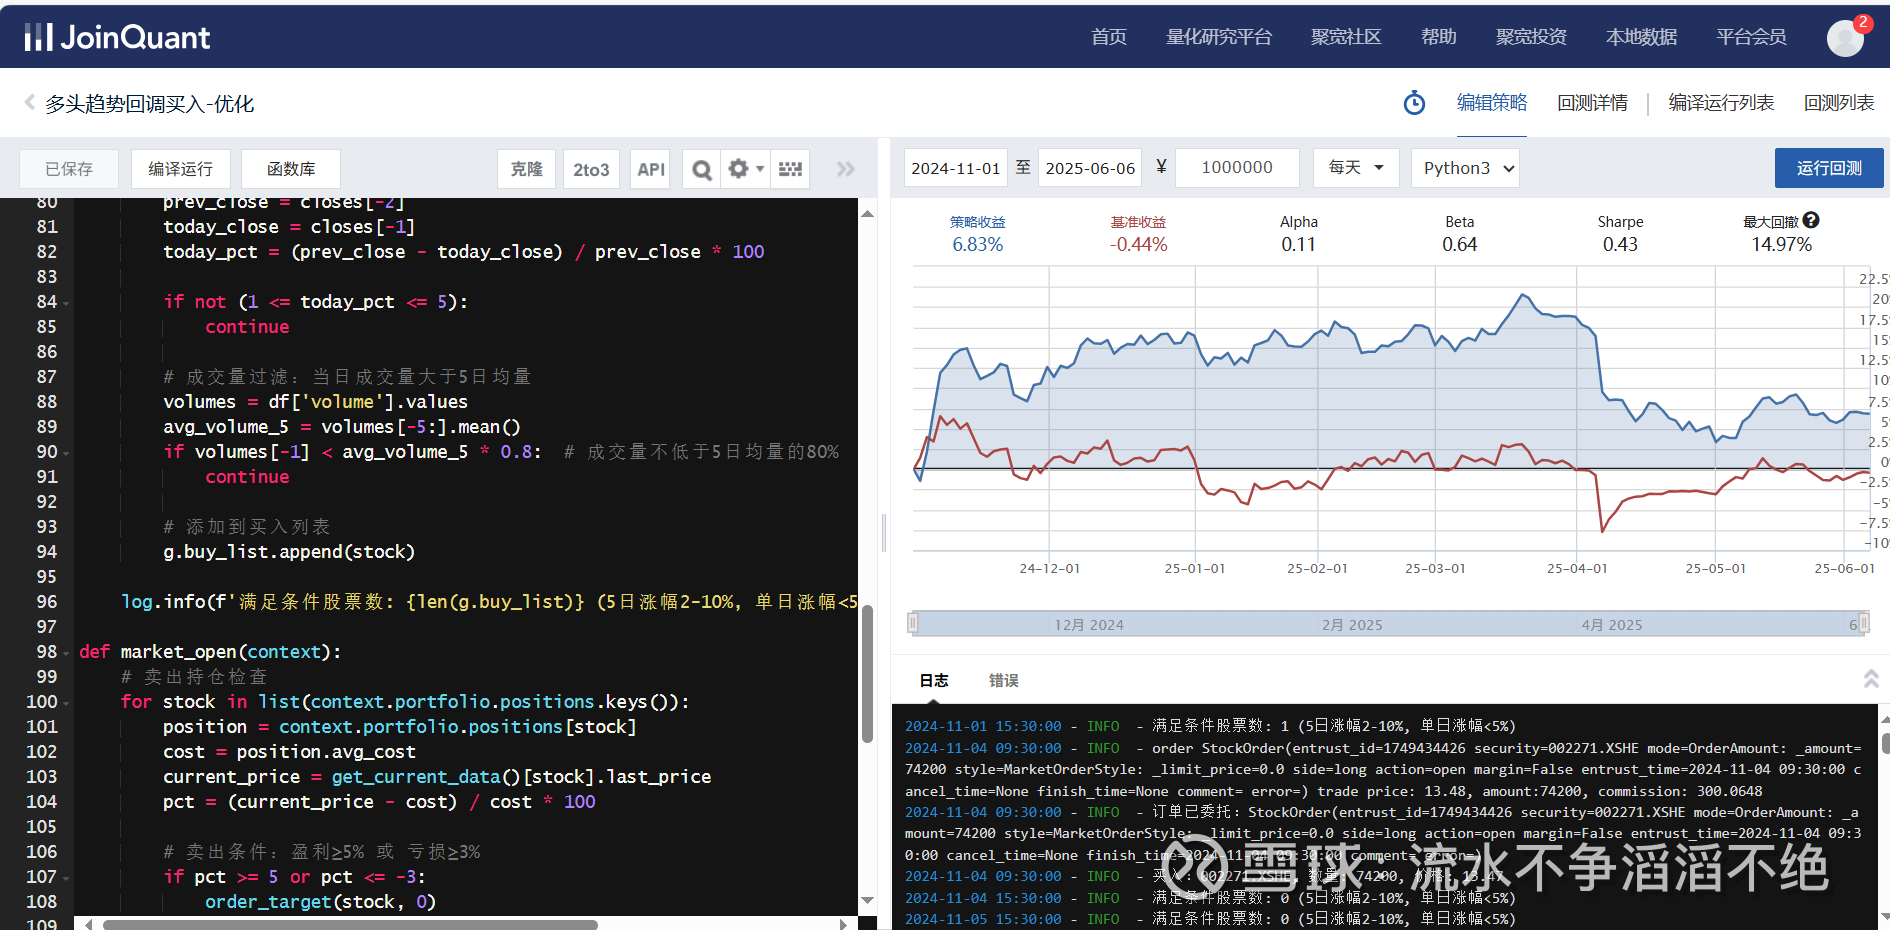Click the 编译运行 button
This screenshot has height=930, width=1890.
[x=181, y=168]
